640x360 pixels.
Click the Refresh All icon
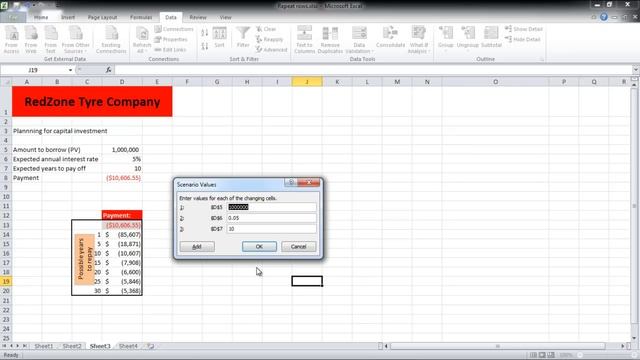click(142, 39)
